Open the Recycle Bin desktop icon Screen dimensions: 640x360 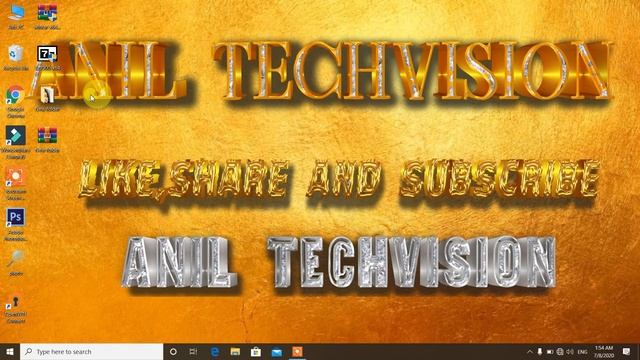tap(16, 58)
